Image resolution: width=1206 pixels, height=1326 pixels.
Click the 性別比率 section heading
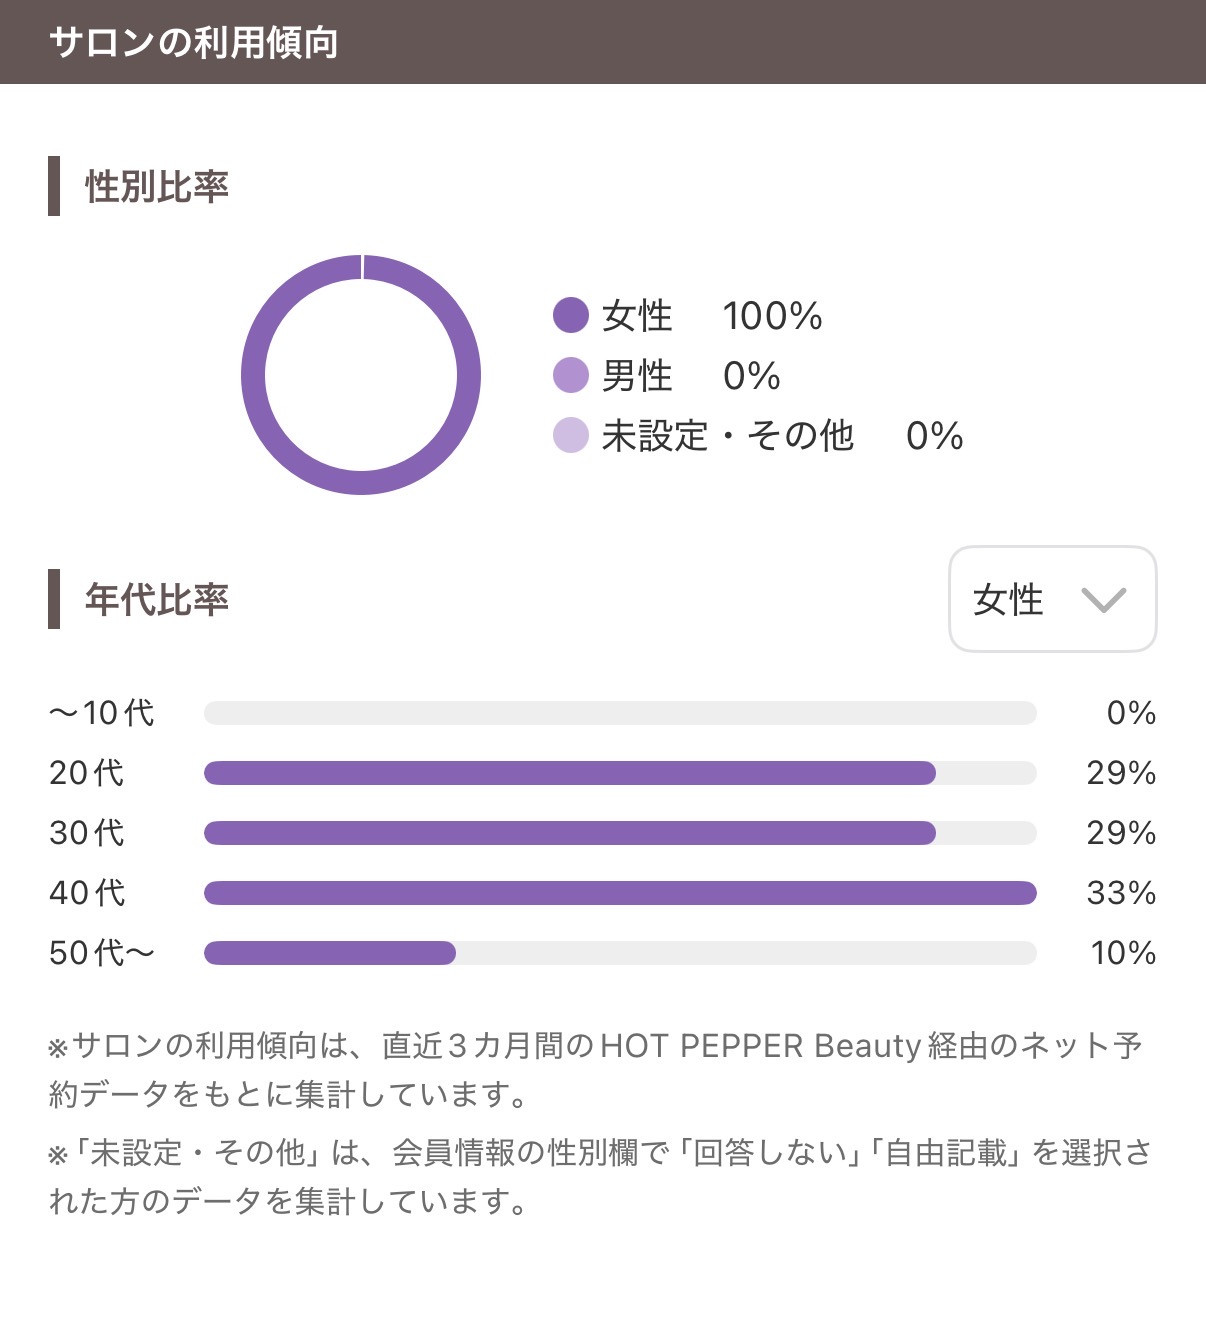tap(157, 186)
